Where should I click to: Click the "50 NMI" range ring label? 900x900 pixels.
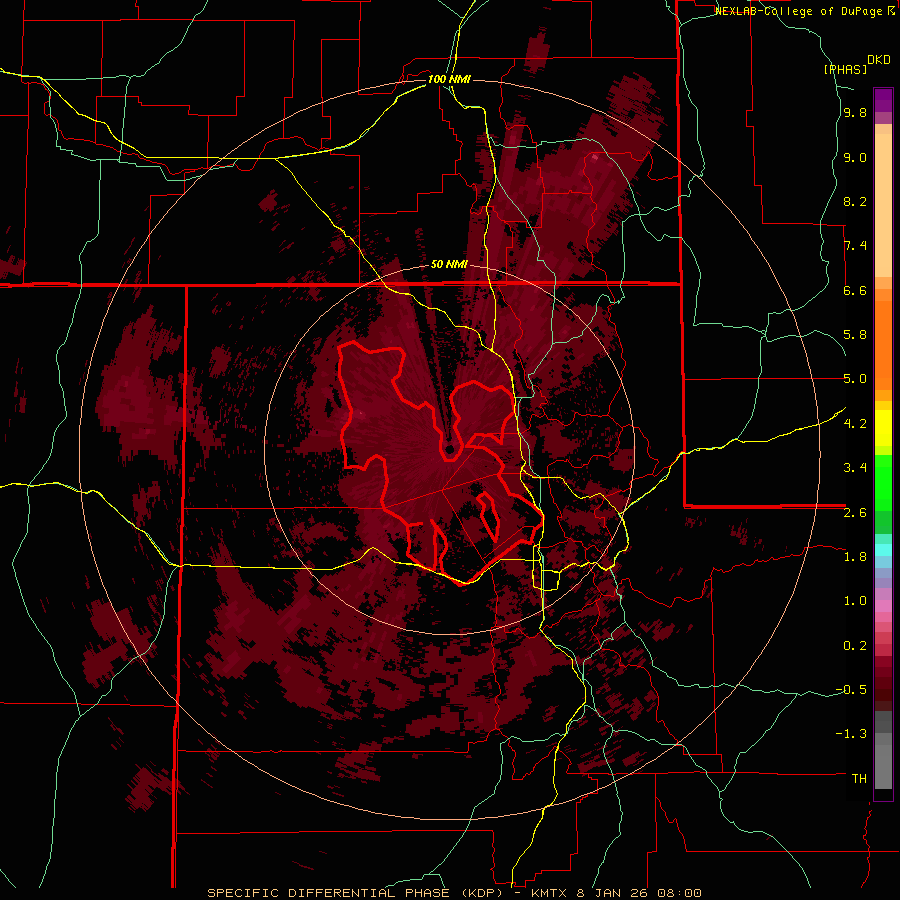click(449, 265)
